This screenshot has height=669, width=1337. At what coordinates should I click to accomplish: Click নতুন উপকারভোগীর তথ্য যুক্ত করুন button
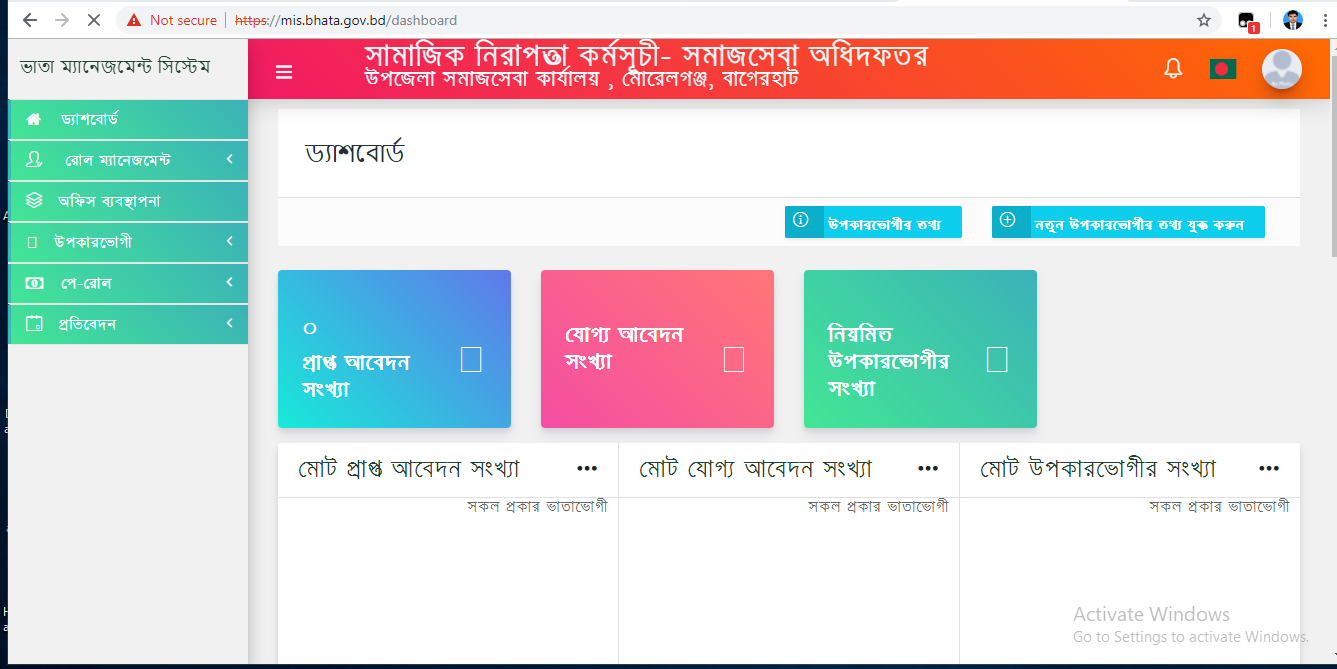pyautogui.click(x=1128, y=222)
